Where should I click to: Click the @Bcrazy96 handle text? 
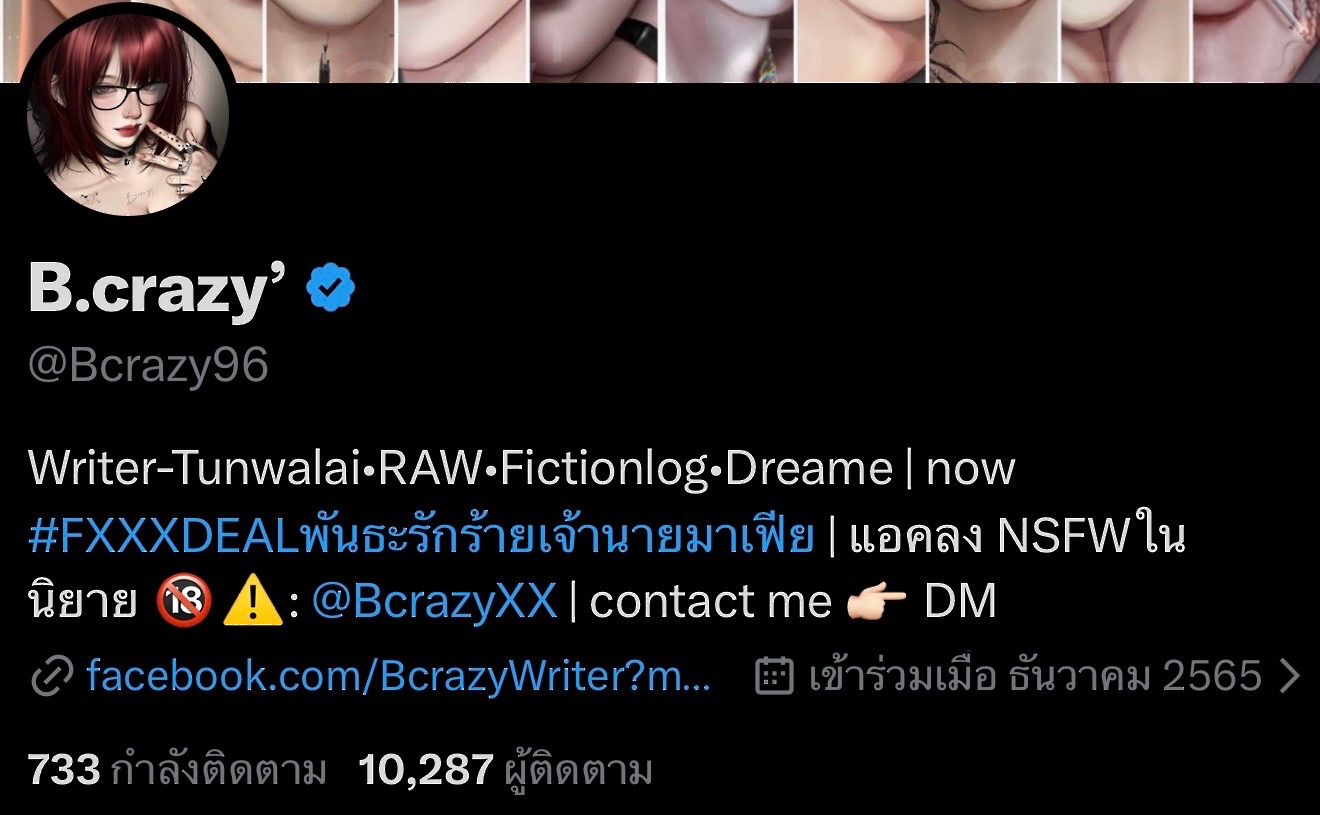click(x=149, y=367)
